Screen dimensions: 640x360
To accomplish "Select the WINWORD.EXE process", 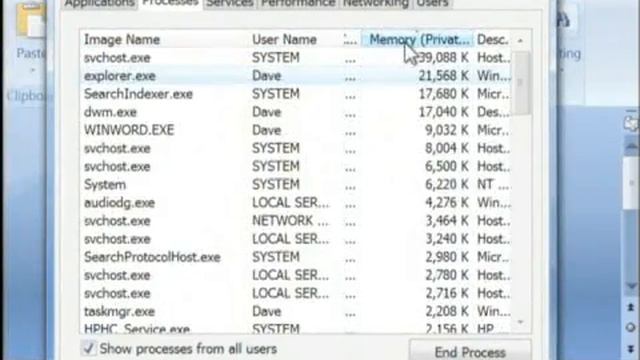I will (x=296, y=130).
